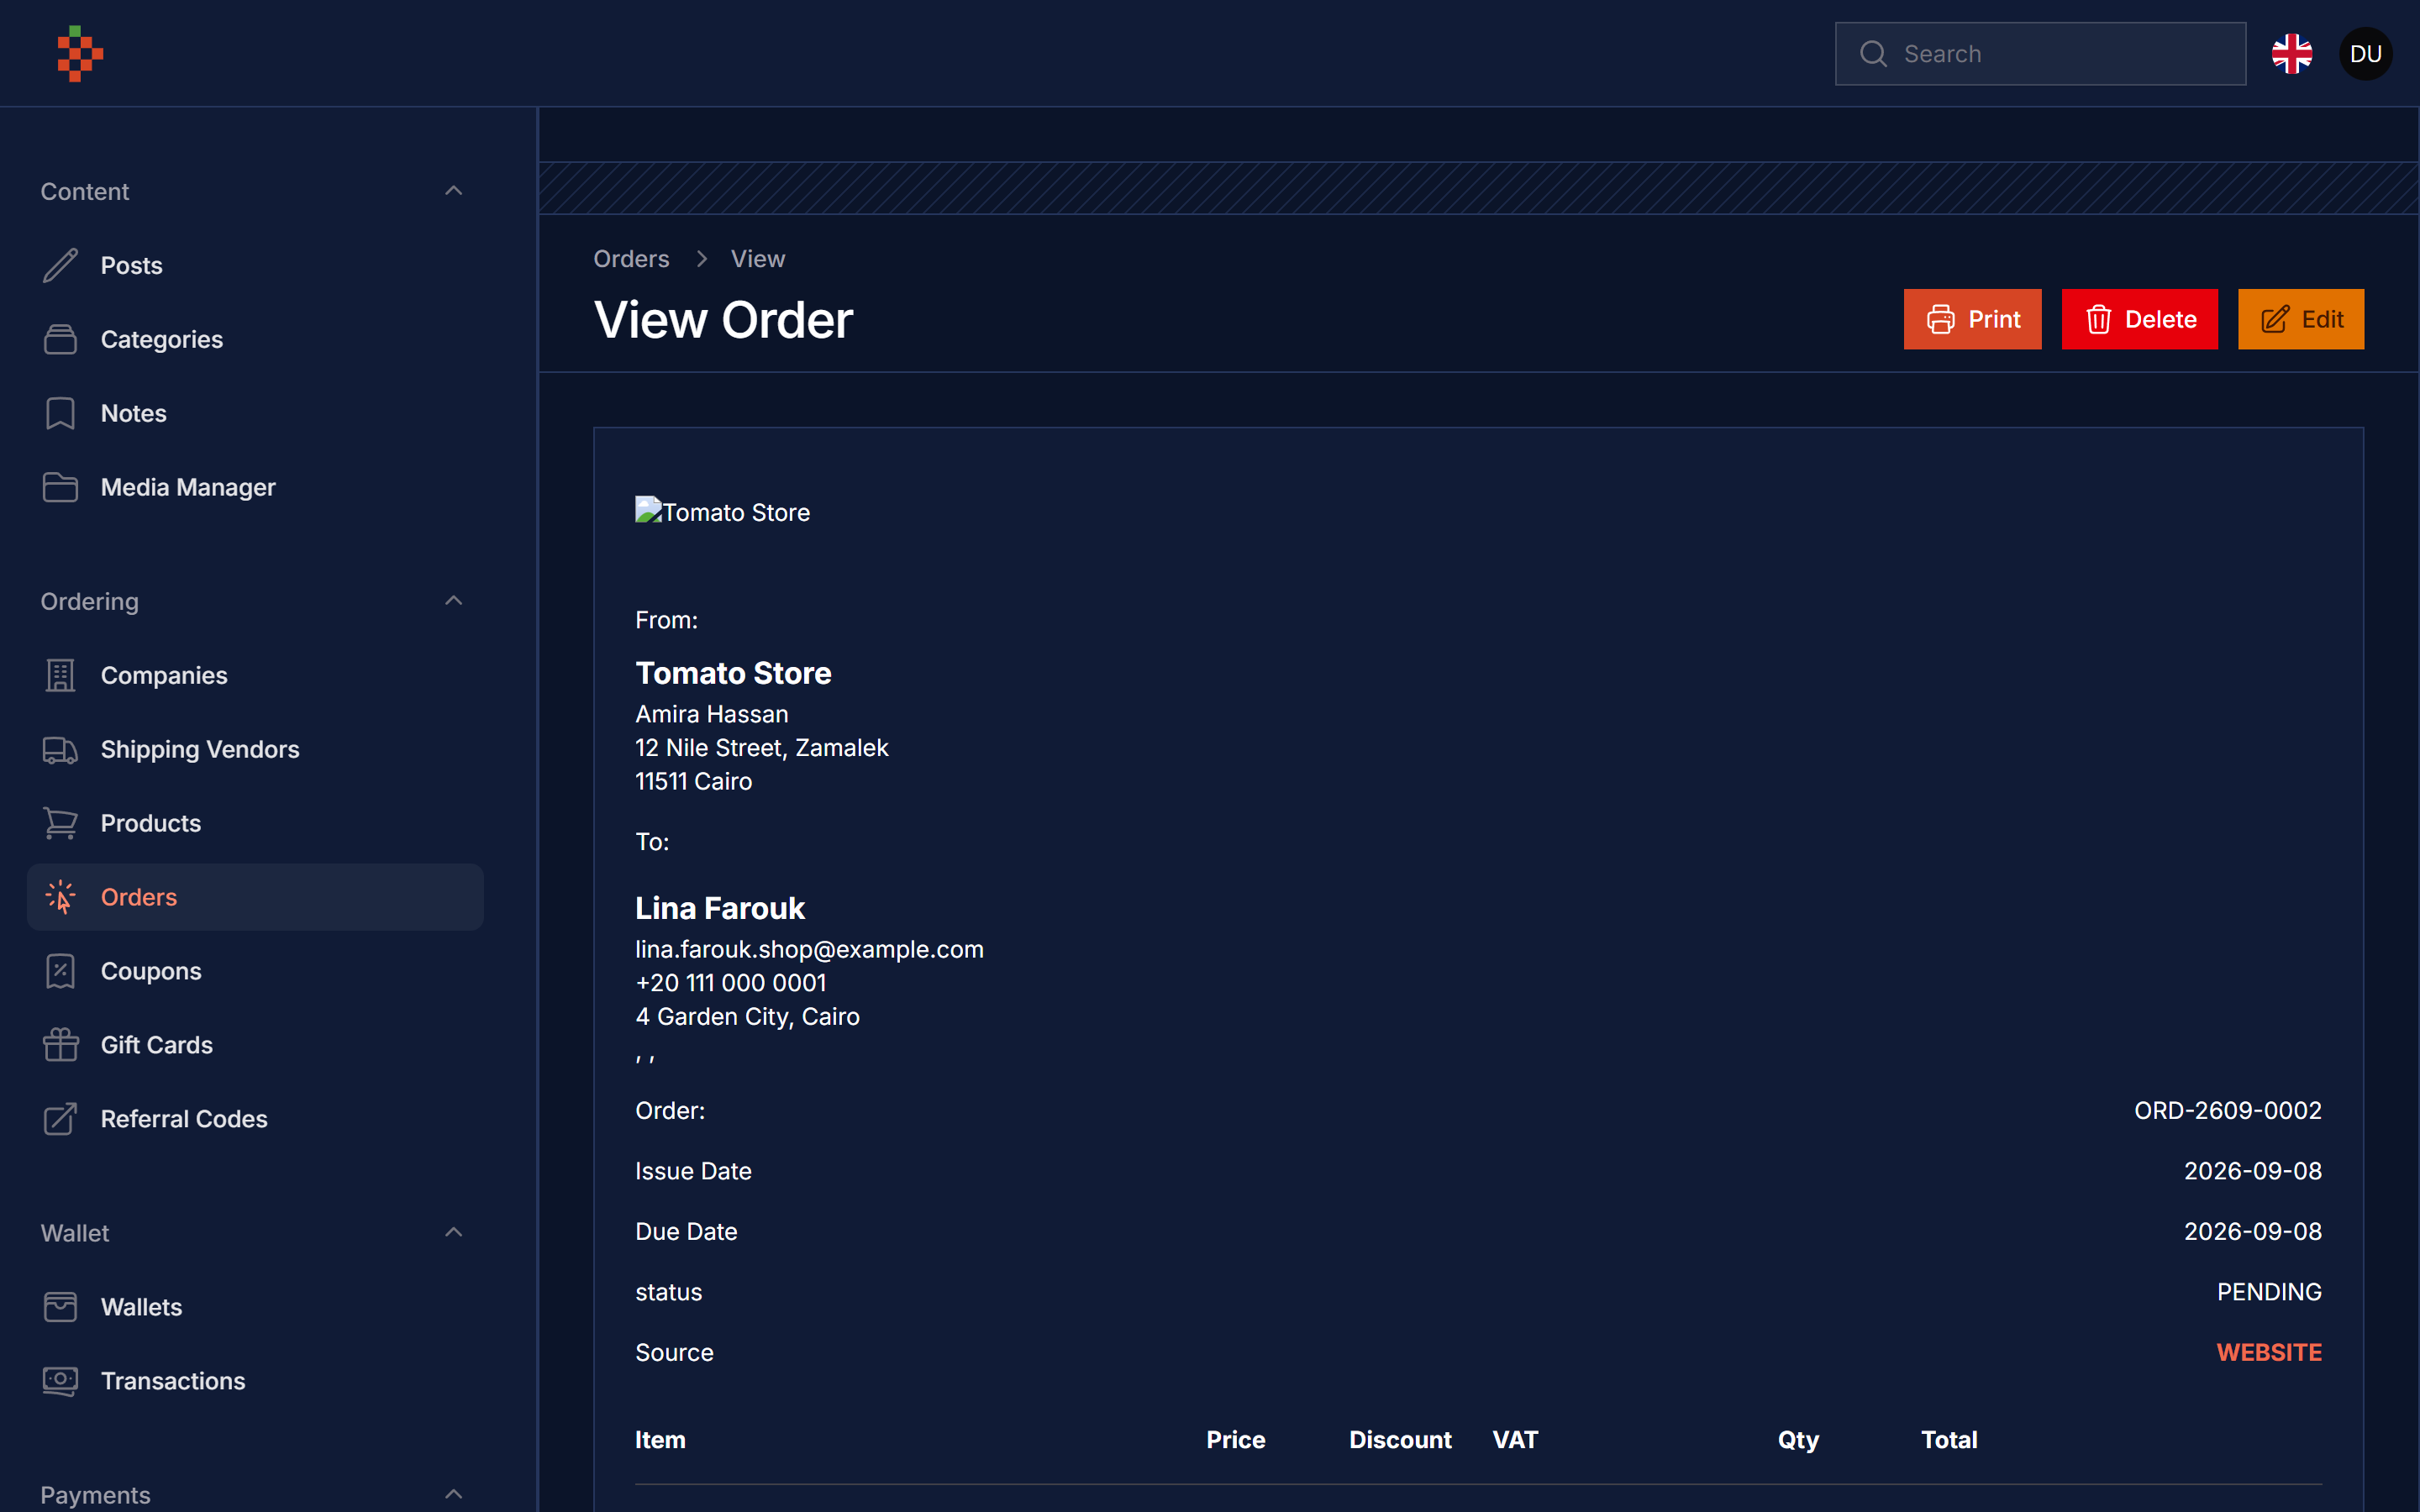Click the Referral Codes external-link icon
2420x1512 pixels.
coord(60,1120)
